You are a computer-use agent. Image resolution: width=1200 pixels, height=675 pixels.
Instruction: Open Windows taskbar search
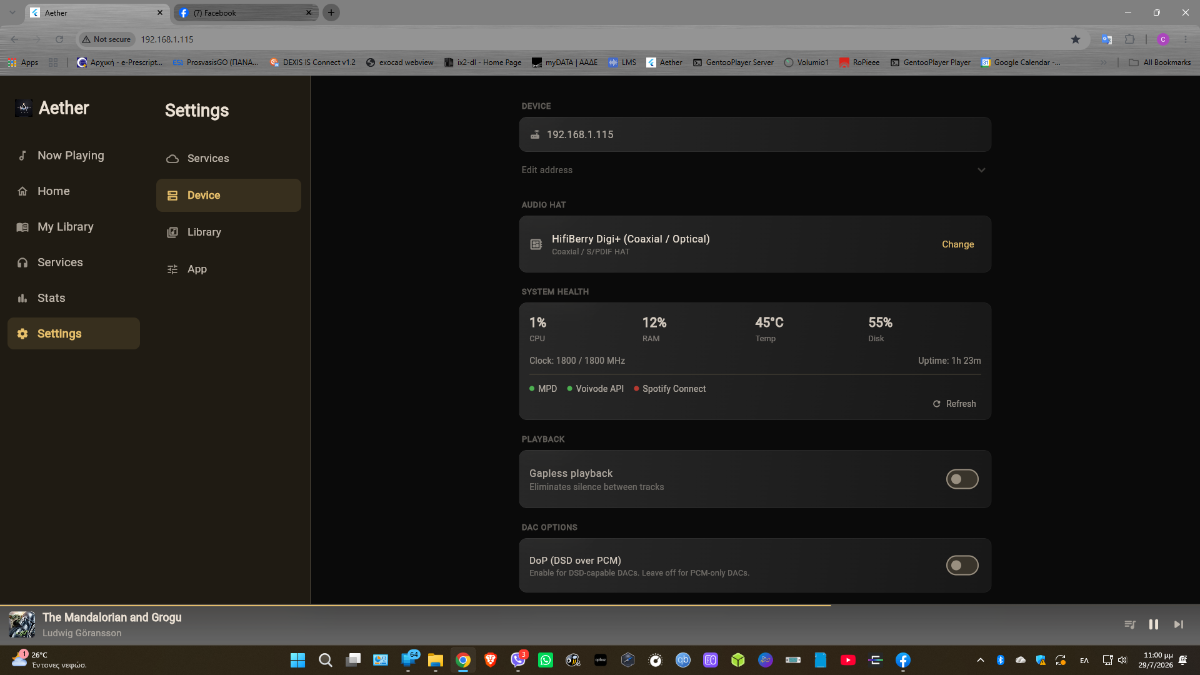pyautogui.click(x=325, y=660)
